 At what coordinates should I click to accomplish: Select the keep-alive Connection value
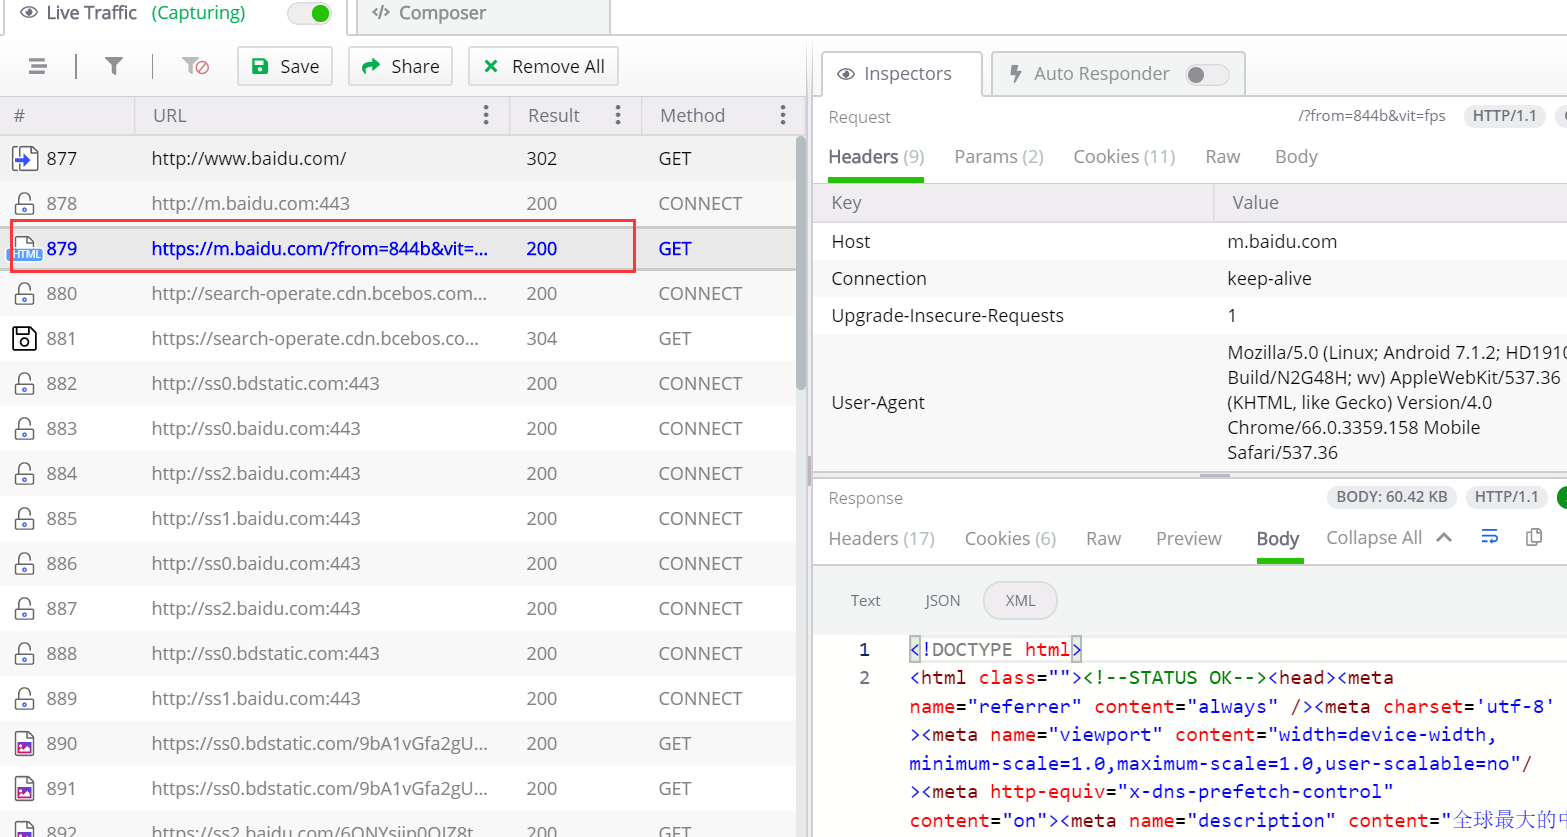[1269, 279]
